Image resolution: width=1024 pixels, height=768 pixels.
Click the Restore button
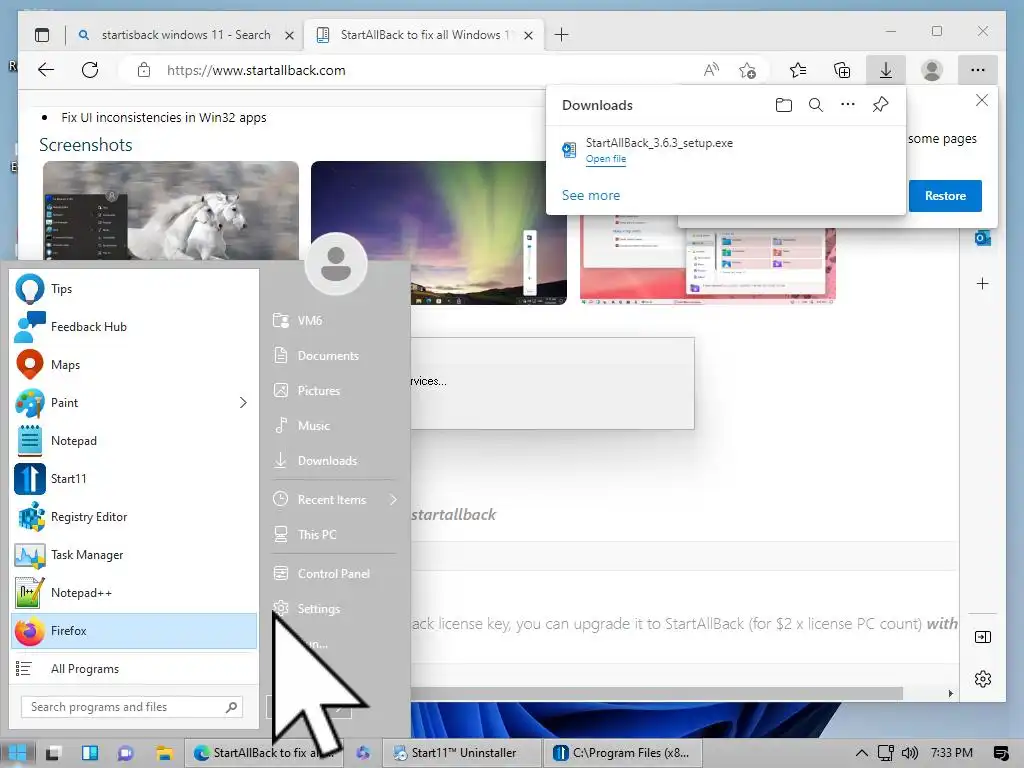945,196
